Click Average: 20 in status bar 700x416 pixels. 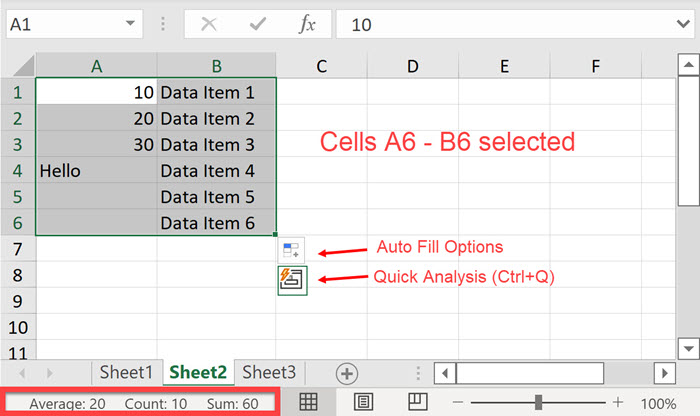[67, 404]
